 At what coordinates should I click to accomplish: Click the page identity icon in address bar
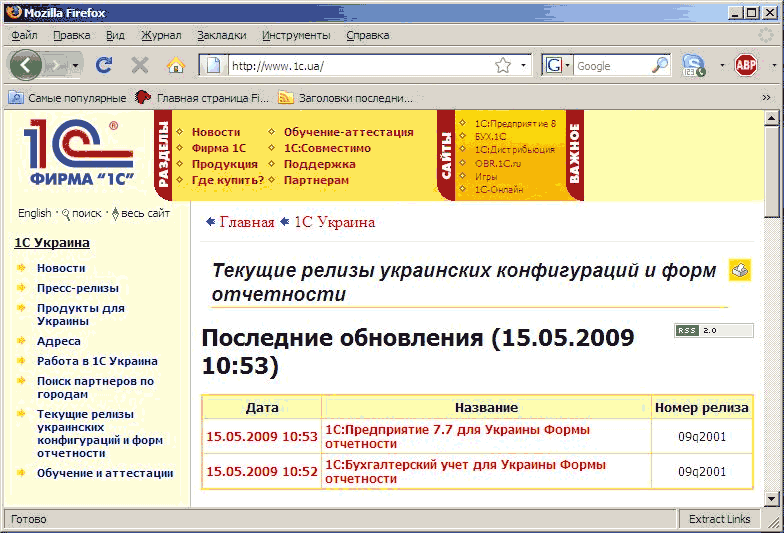(214, 66)
